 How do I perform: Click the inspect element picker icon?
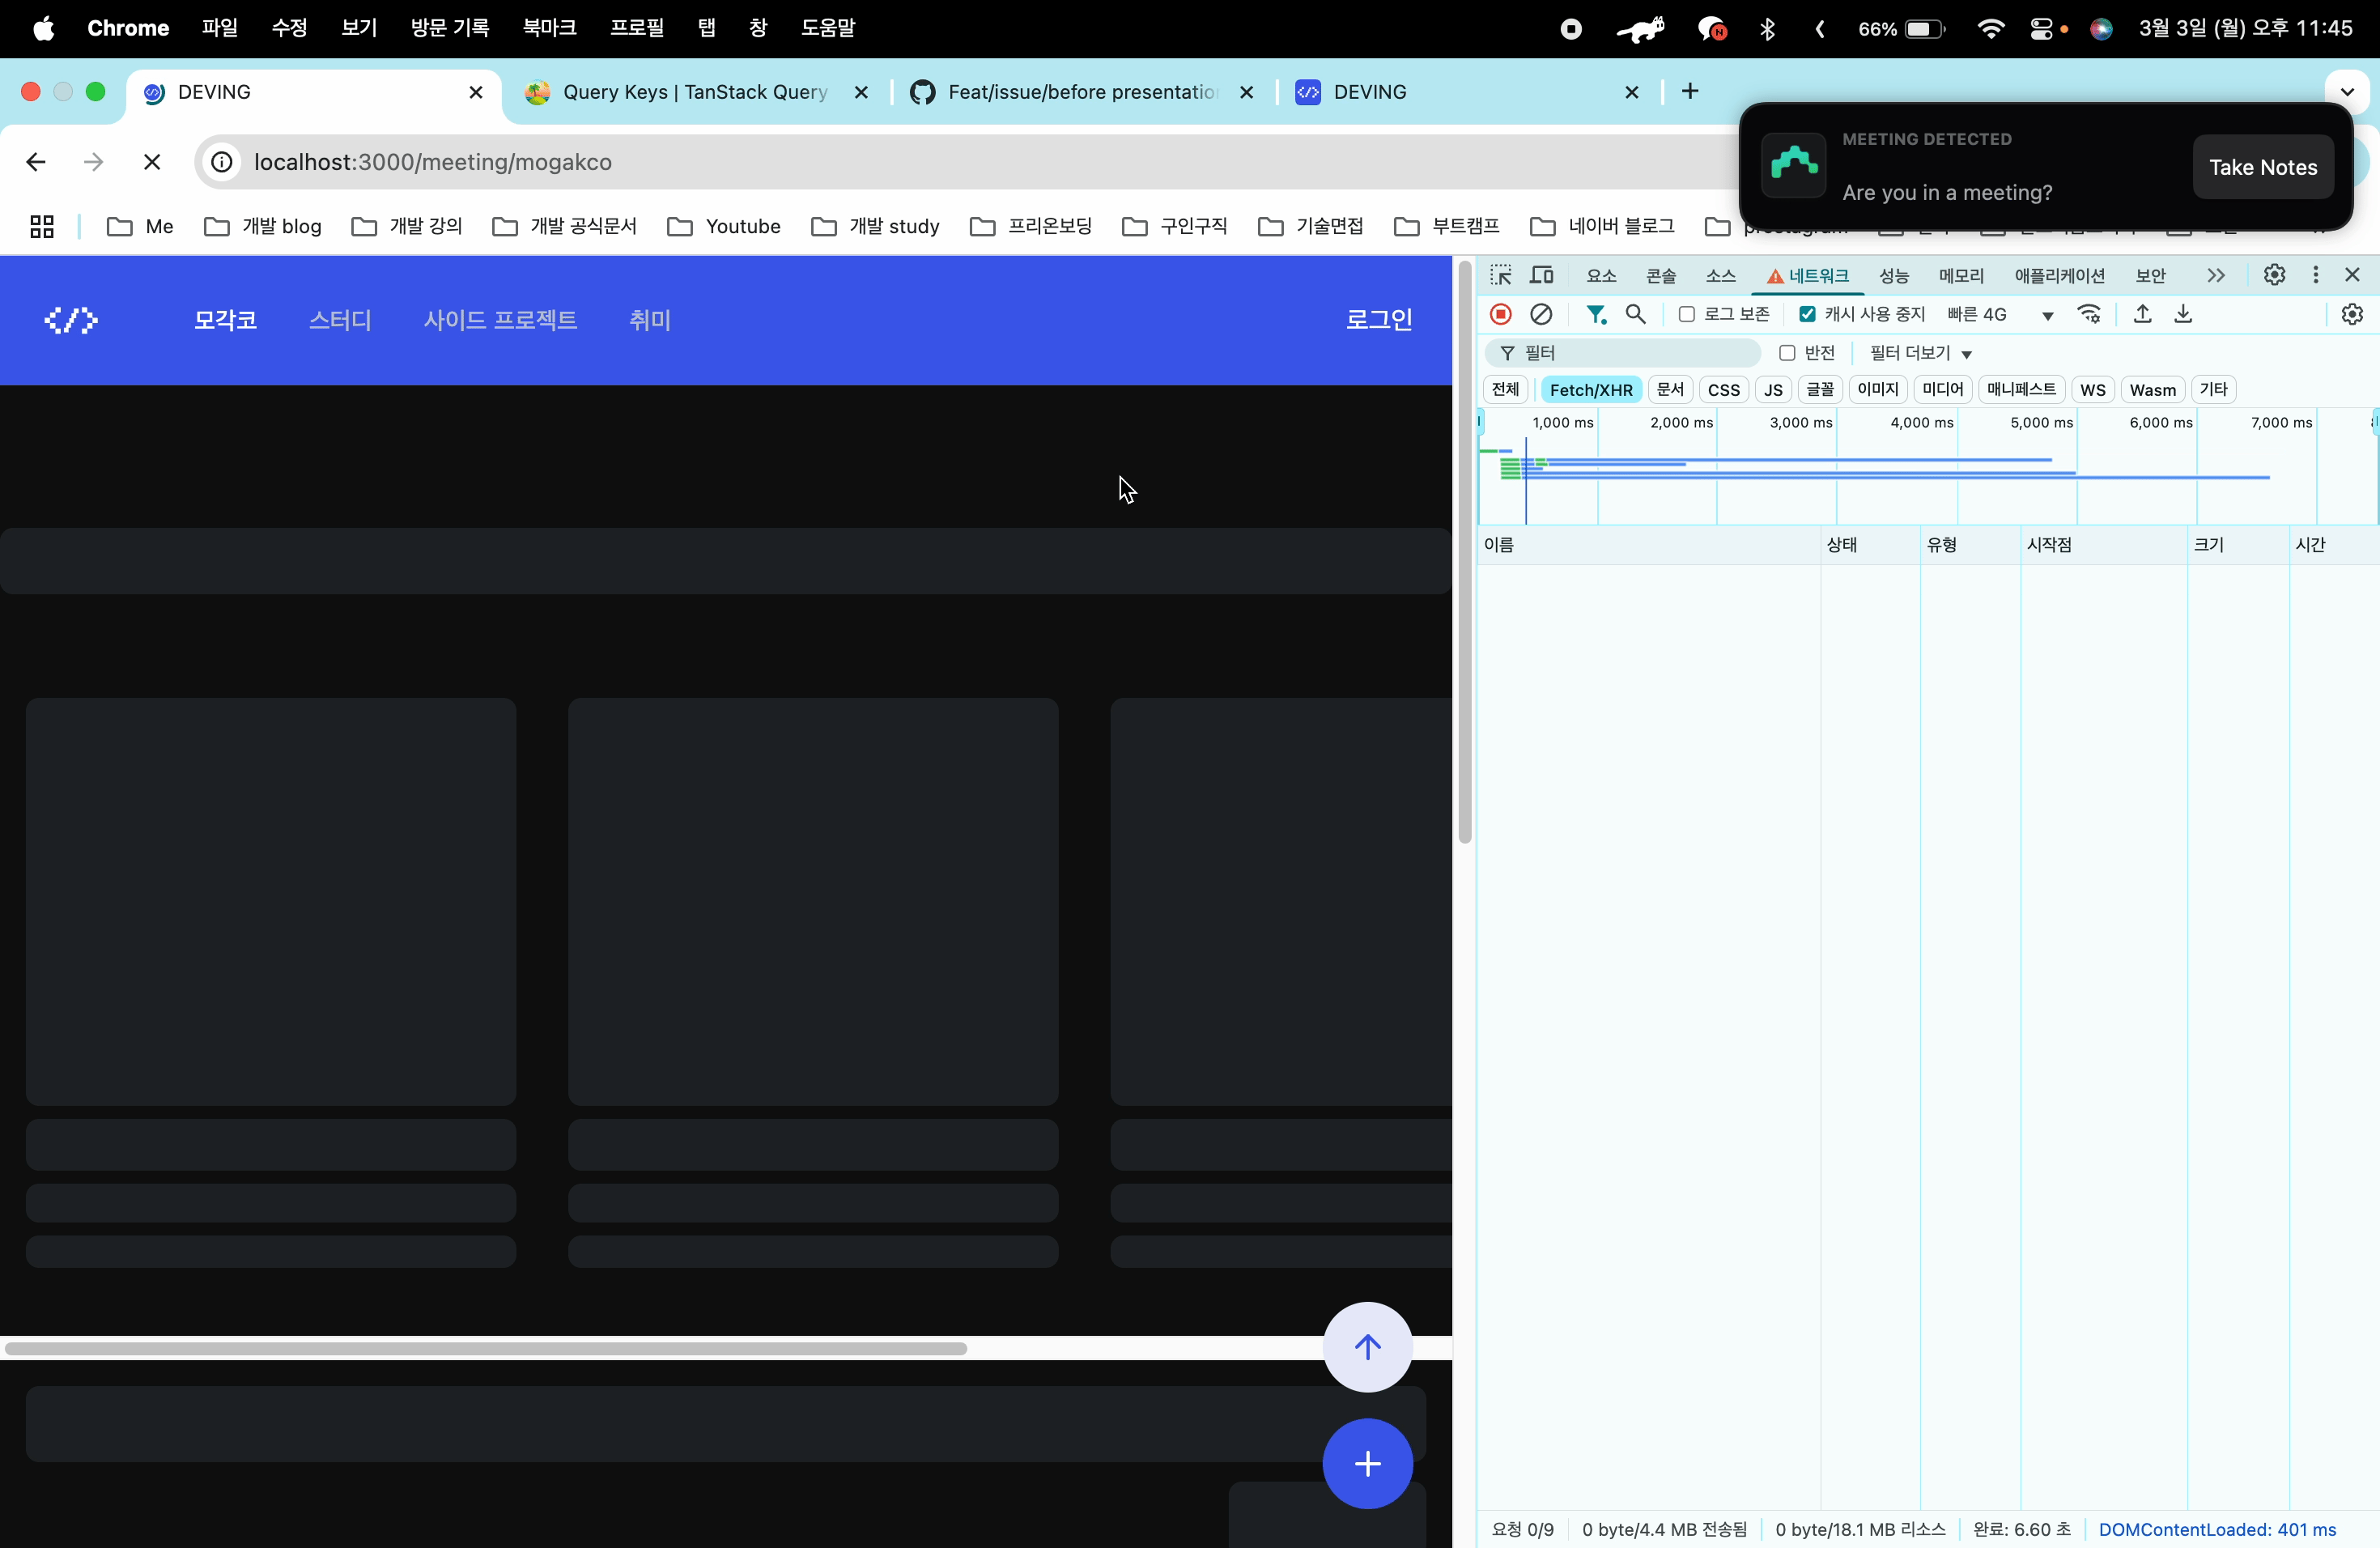pos(1500,275)
